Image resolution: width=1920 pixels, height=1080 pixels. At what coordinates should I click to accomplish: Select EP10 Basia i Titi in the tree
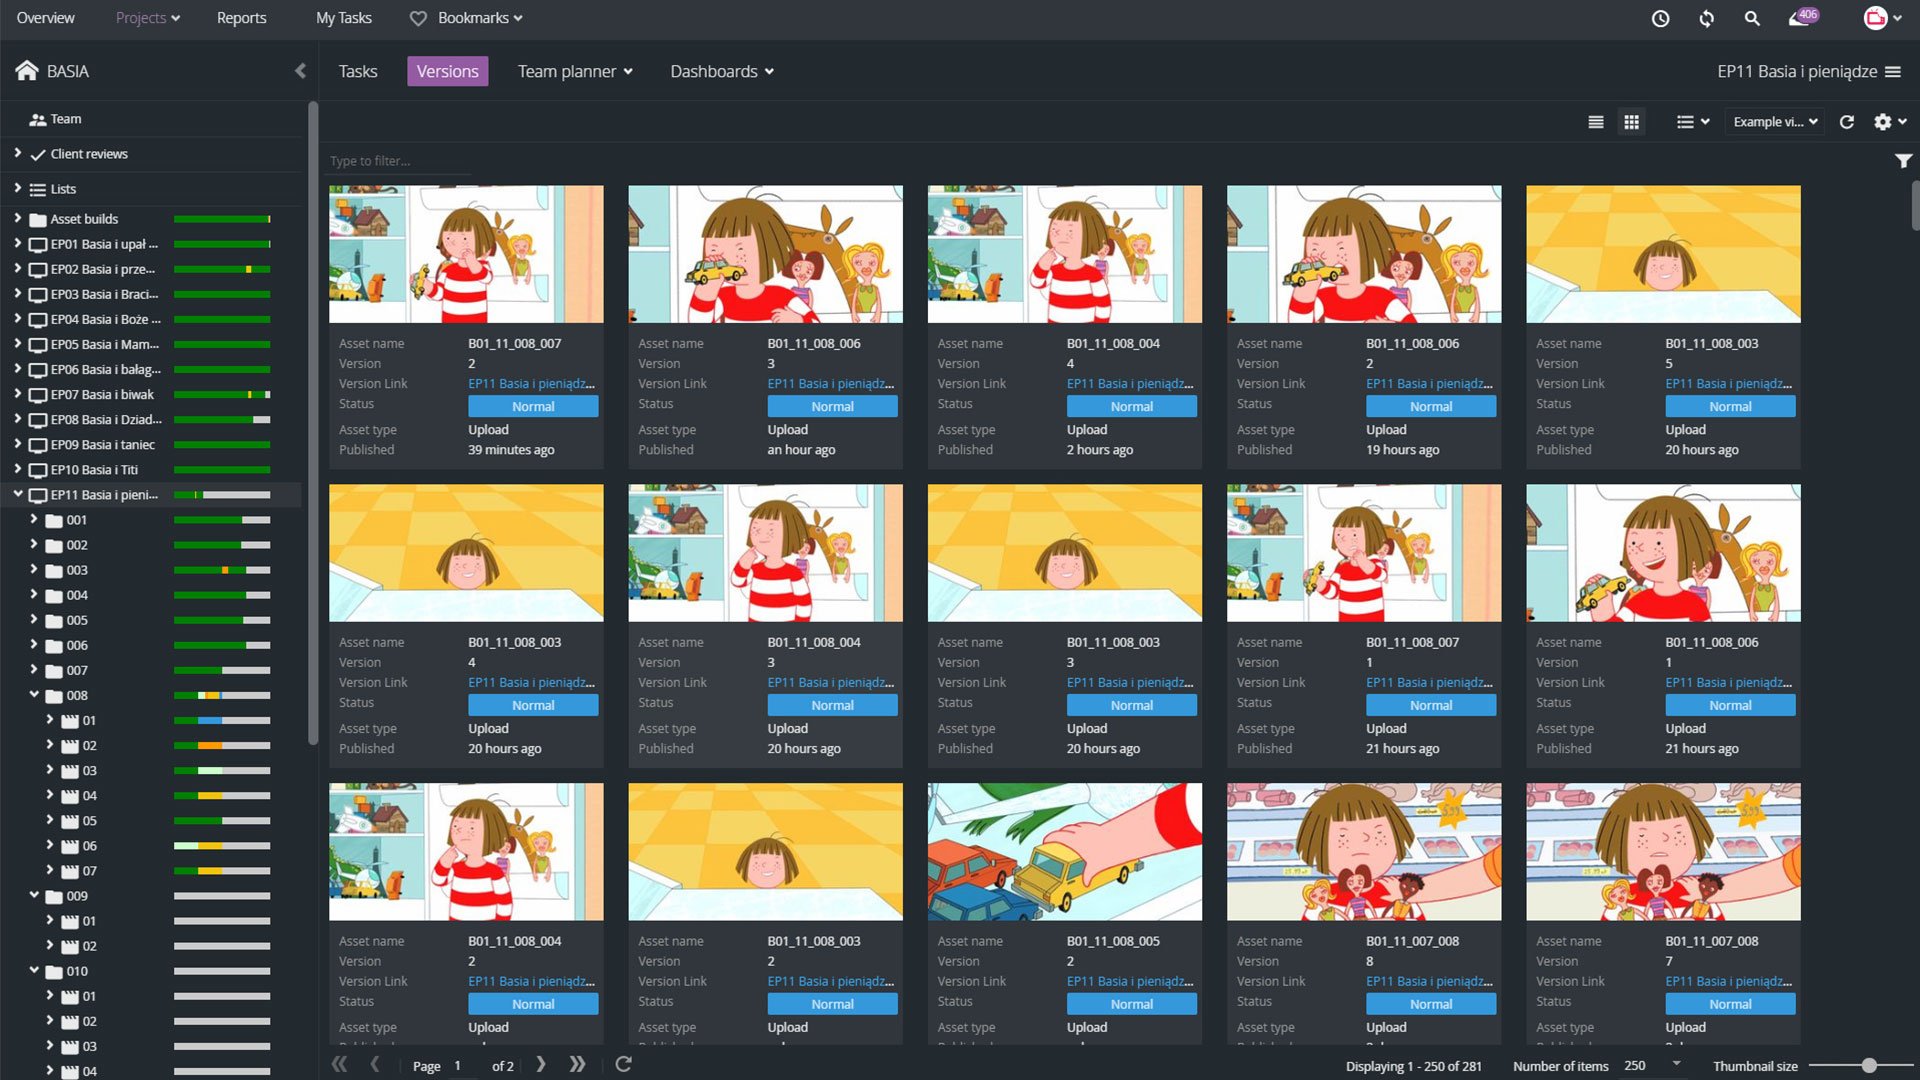pyautogui.click(x=94, y=470)
